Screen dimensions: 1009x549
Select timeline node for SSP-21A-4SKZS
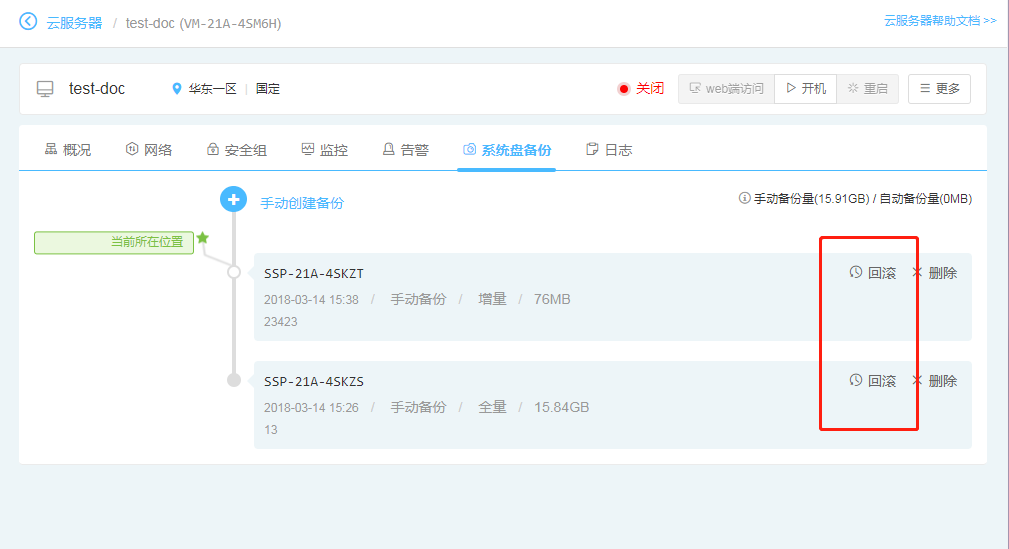click(x=234, y=380)
